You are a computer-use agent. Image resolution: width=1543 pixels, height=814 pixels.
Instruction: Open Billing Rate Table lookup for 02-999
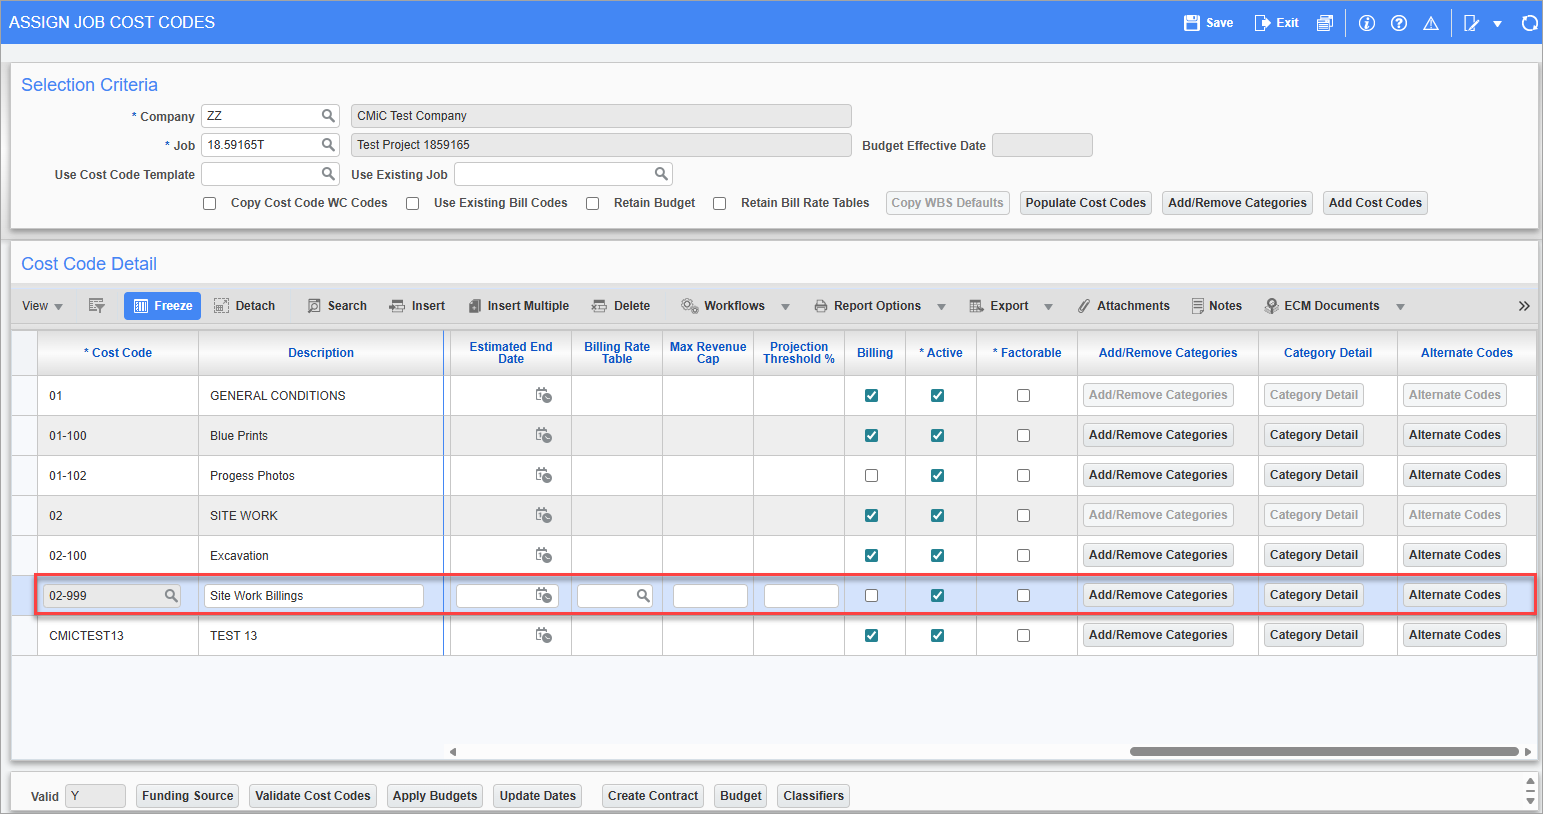click(643, 595)
